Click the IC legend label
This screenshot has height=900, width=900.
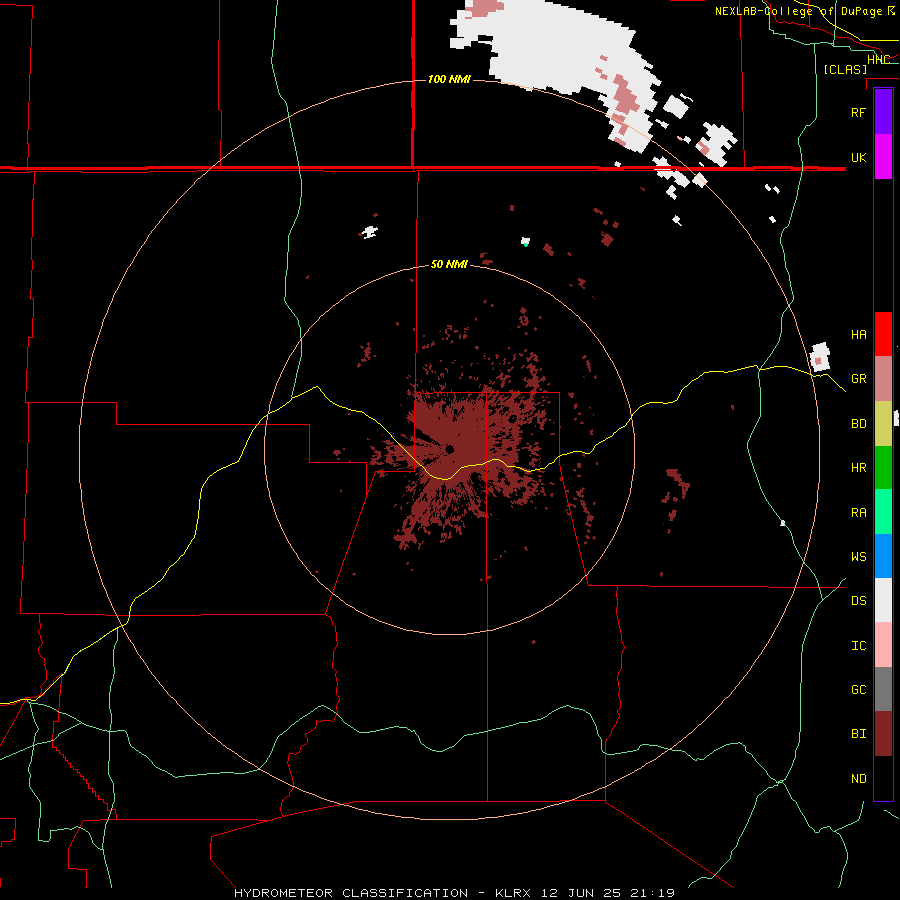[x=858, y=646]
